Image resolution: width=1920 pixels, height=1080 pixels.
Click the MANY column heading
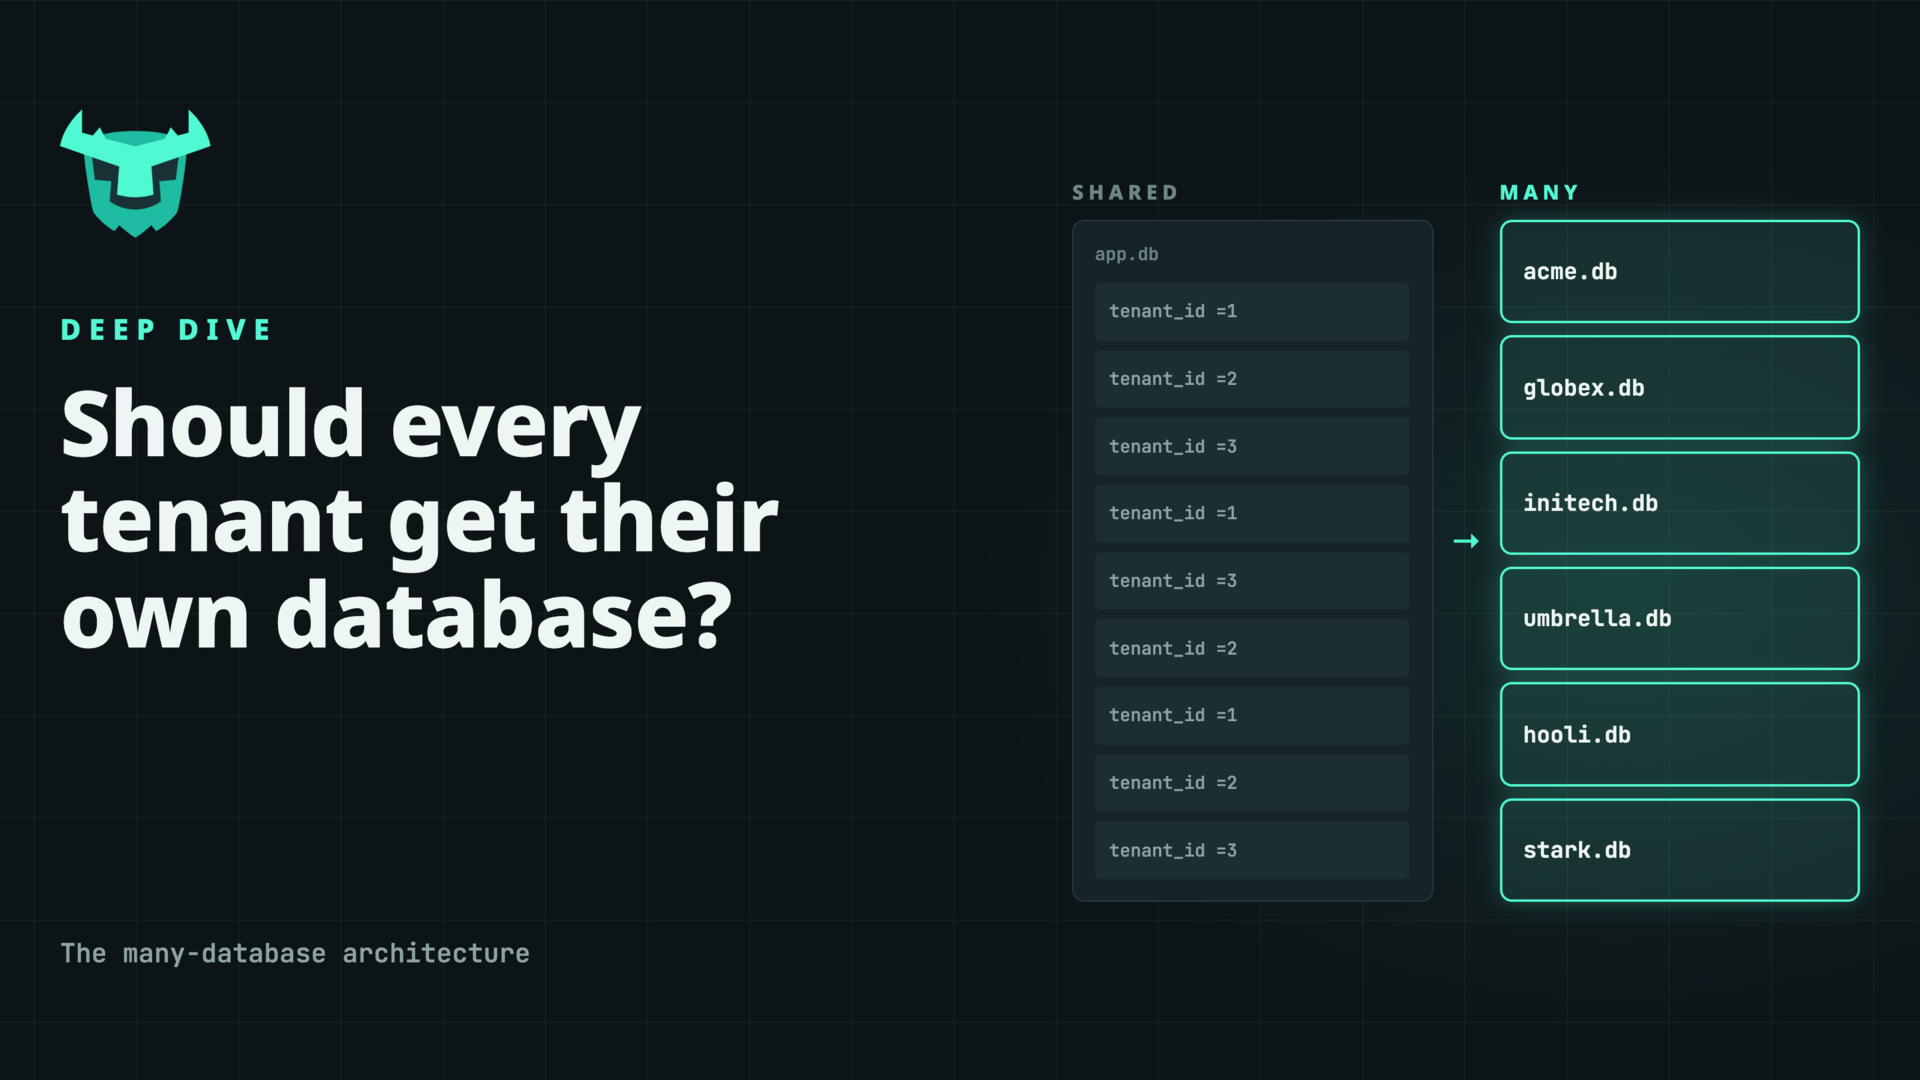(1539, 192)
